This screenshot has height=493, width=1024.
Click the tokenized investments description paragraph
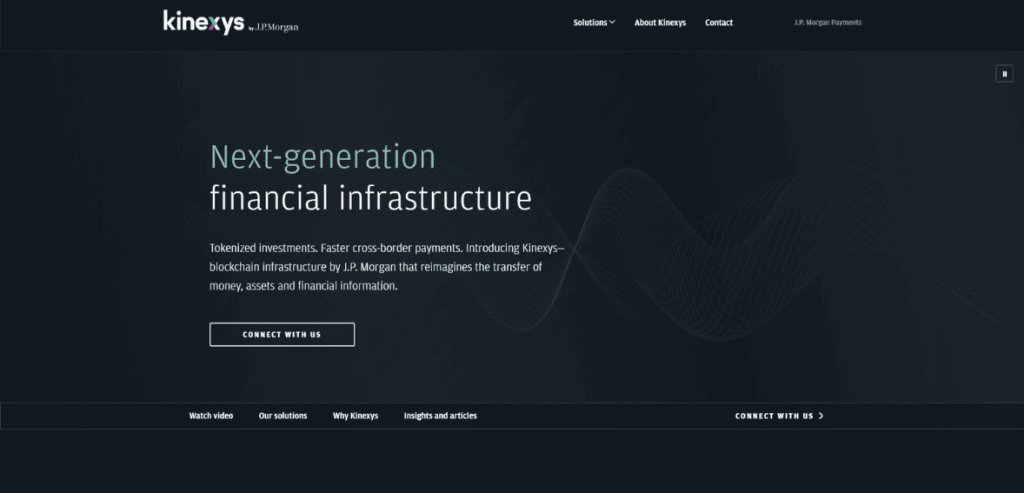(x=388, y=266)
